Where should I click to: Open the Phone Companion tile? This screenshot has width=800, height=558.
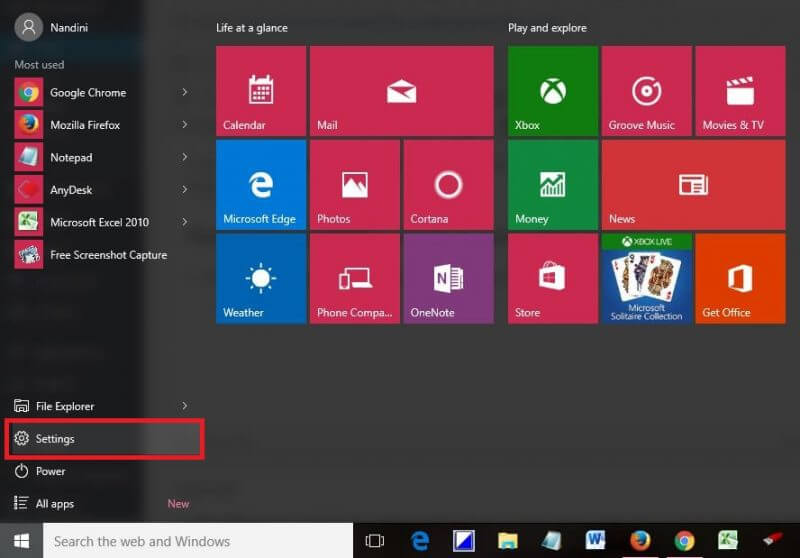pos(355,278)
